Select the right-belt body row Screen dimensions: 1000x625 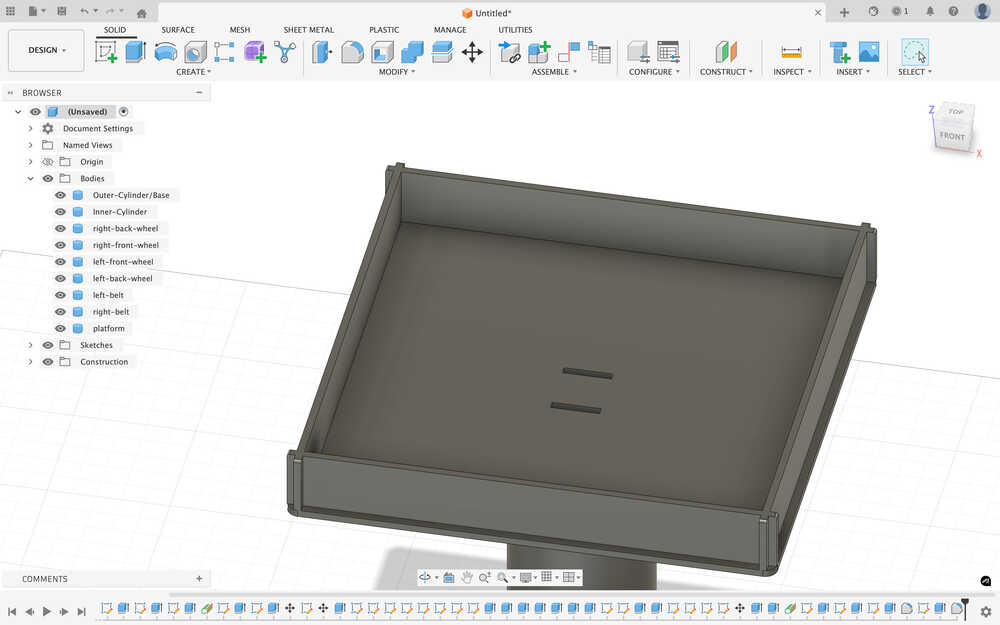coord(111,312)
